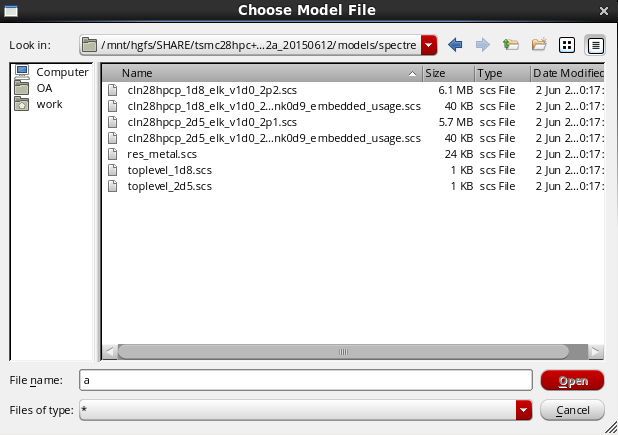Screen dimensions: 618x435
Task: Click the 6.1 MB size cell
Action: point(456,90)
